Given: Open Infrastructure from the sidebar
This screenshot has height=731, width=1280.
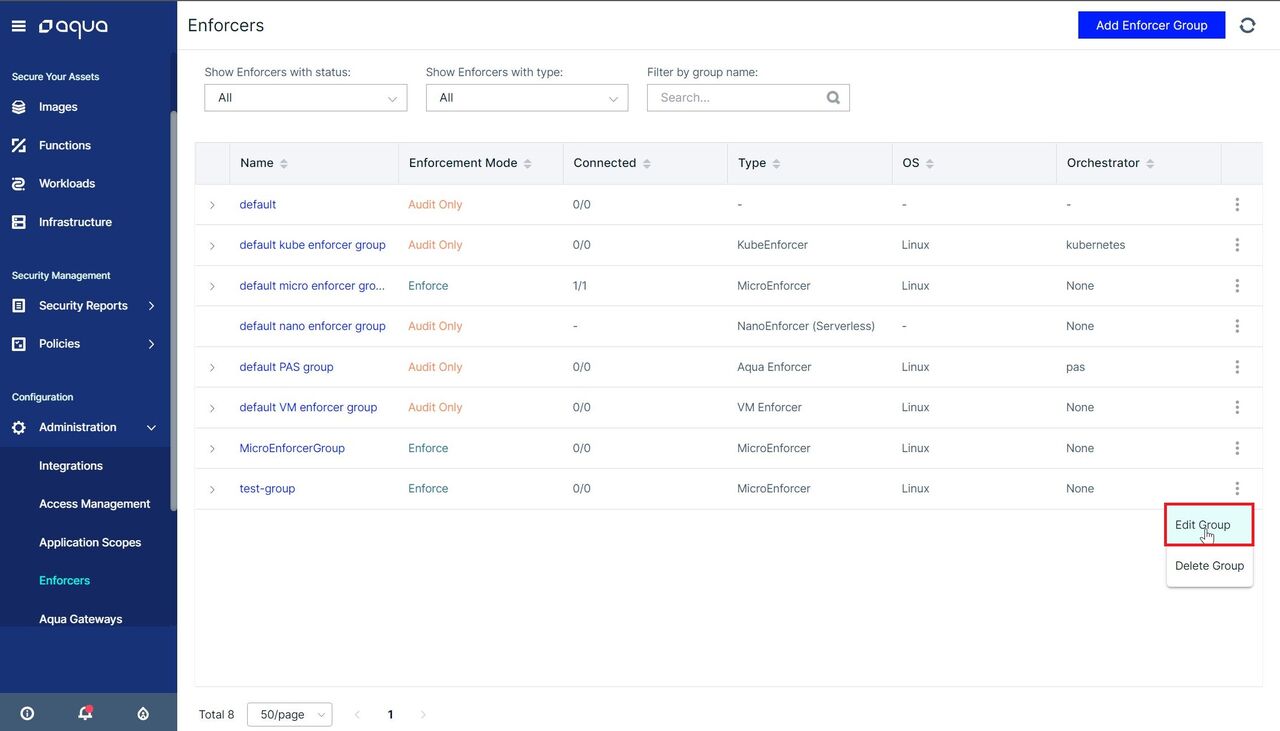Looking at the screenshot, I should 75,222.
